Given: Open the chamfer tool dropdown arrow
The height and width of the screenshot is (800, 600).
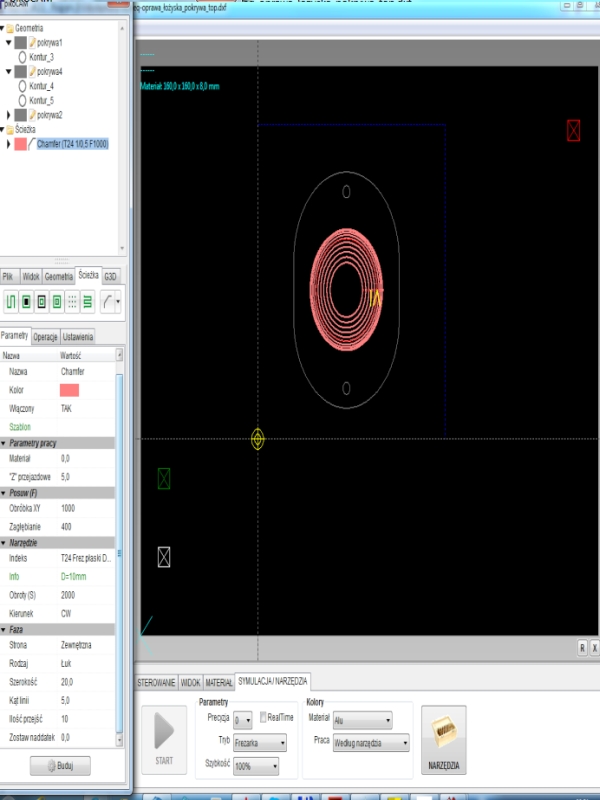Looking at the screenshot, I should 118,302.
